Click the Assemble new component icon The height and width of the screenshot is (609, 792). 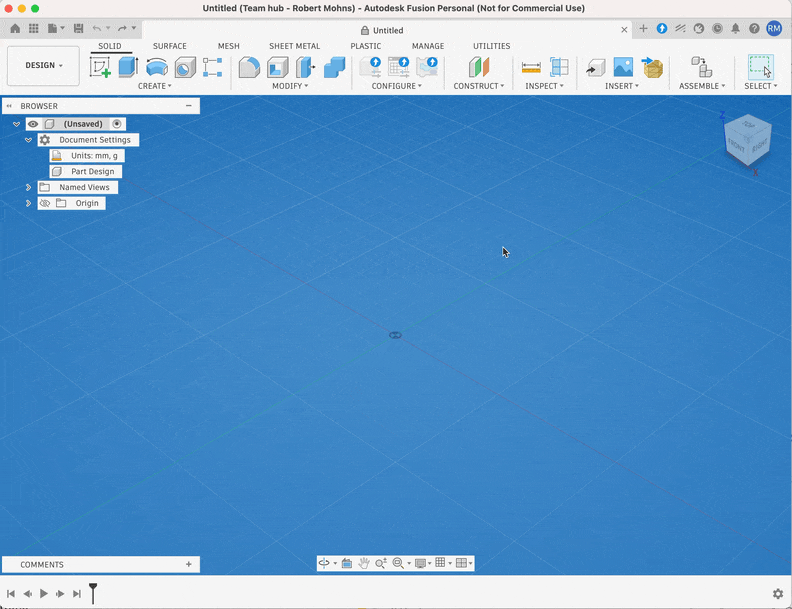[702, 67]
